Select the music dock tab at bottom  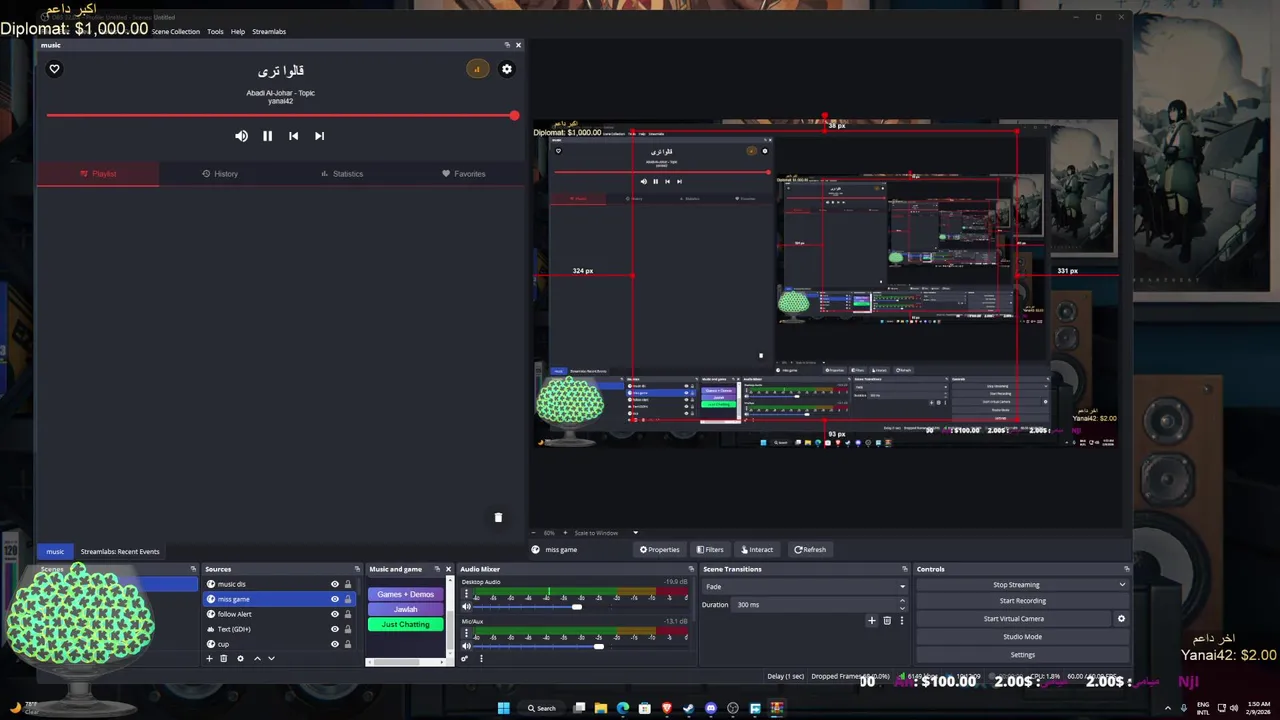[x=55, y=552]
